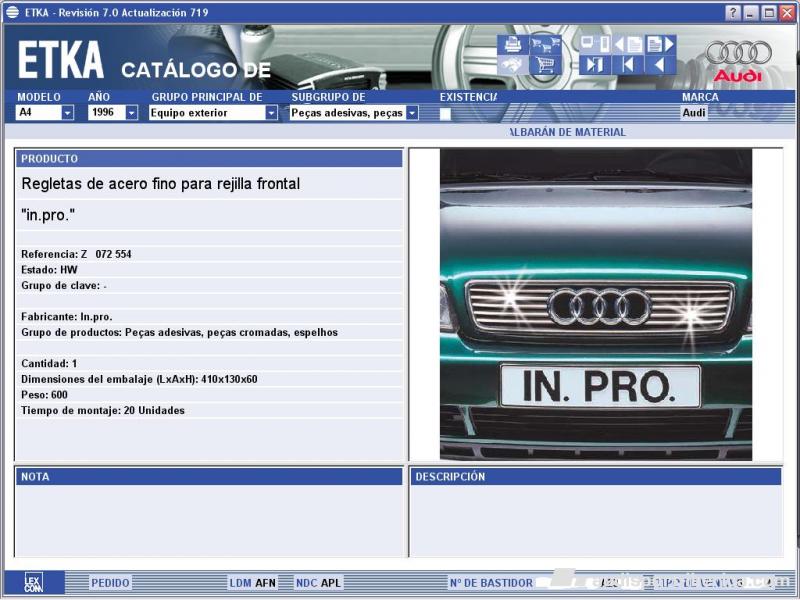
Task: Go to next page with right-arrow document icon
Action: point(661,44)
